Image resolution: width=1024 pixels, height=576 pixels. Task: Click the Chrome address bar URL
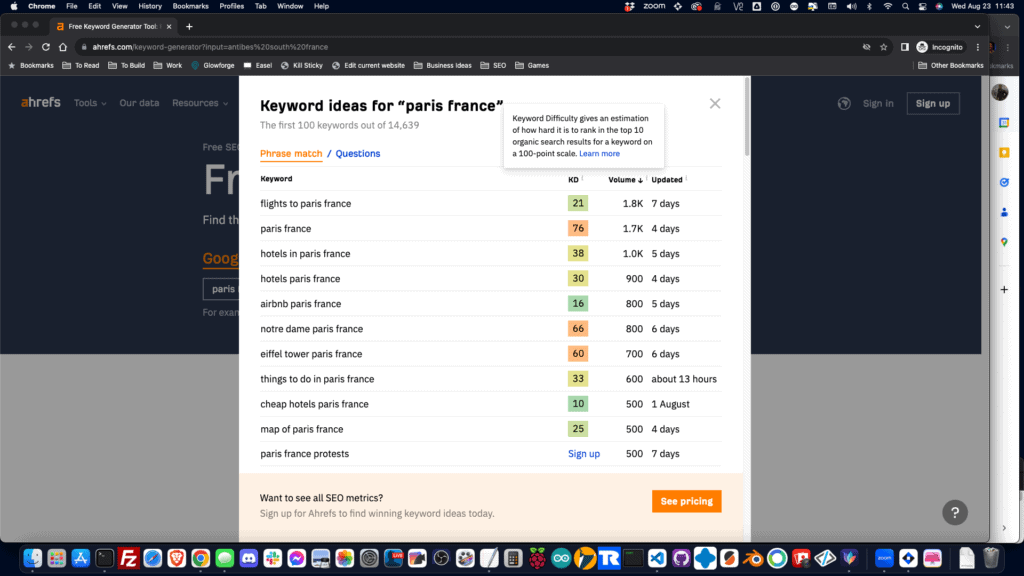pyautogui.click(x=210, y=47)
